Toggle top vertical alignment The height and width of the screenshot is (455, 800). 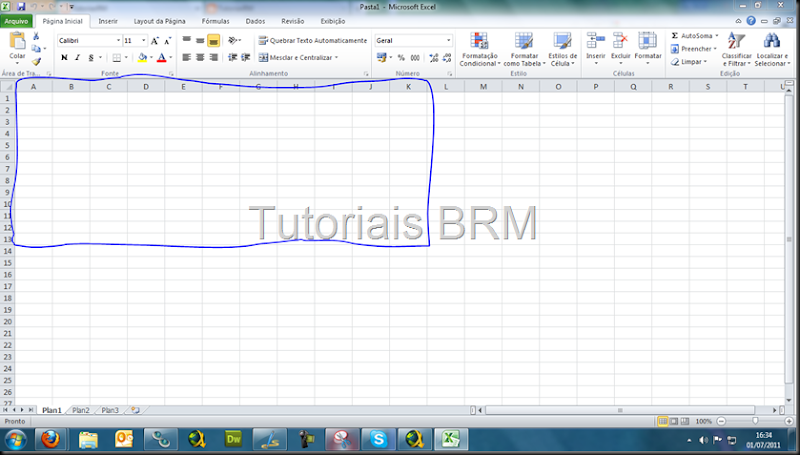187,40
